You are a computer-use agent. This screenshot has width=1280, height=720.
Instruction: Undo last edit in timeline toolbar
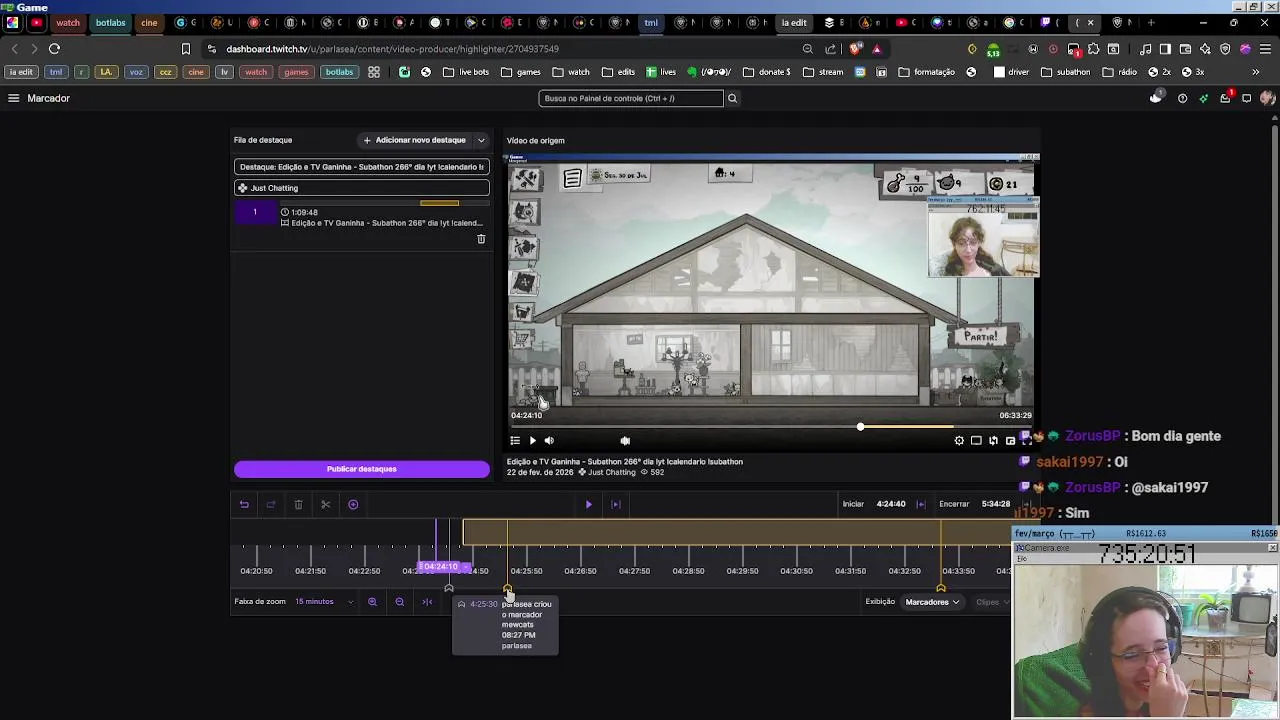coord(244,505)
